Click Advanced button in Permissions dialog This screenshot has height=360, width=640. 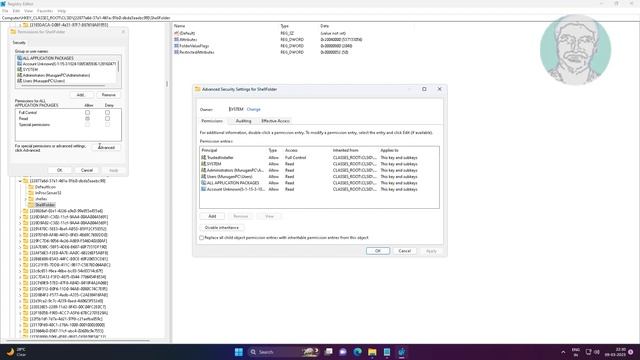pos(106,147)
